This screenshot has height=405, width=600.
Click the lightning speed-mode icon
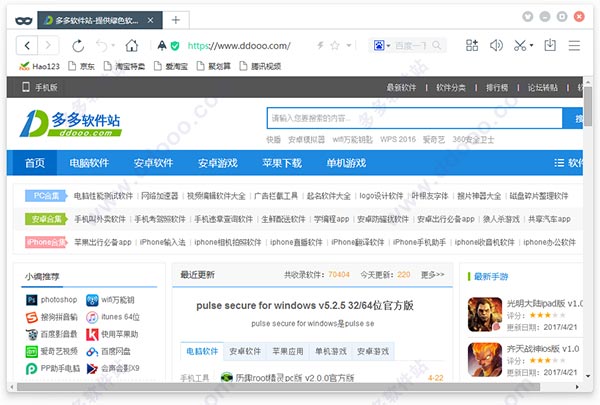coord(320,46)
